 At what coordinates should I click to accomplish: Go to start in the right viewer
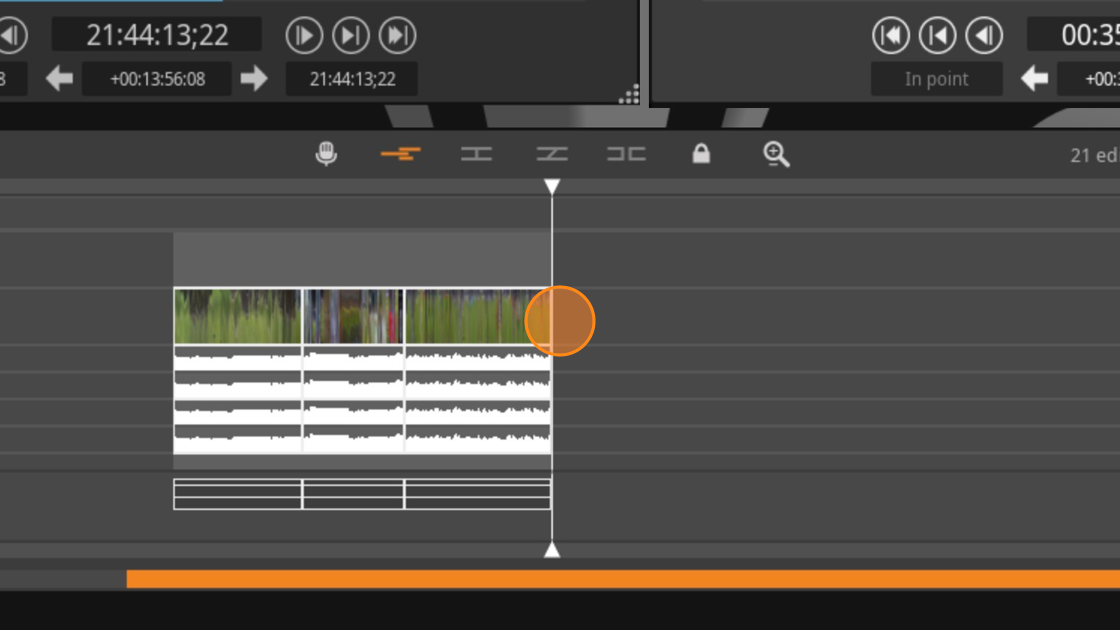click(891, 35)
